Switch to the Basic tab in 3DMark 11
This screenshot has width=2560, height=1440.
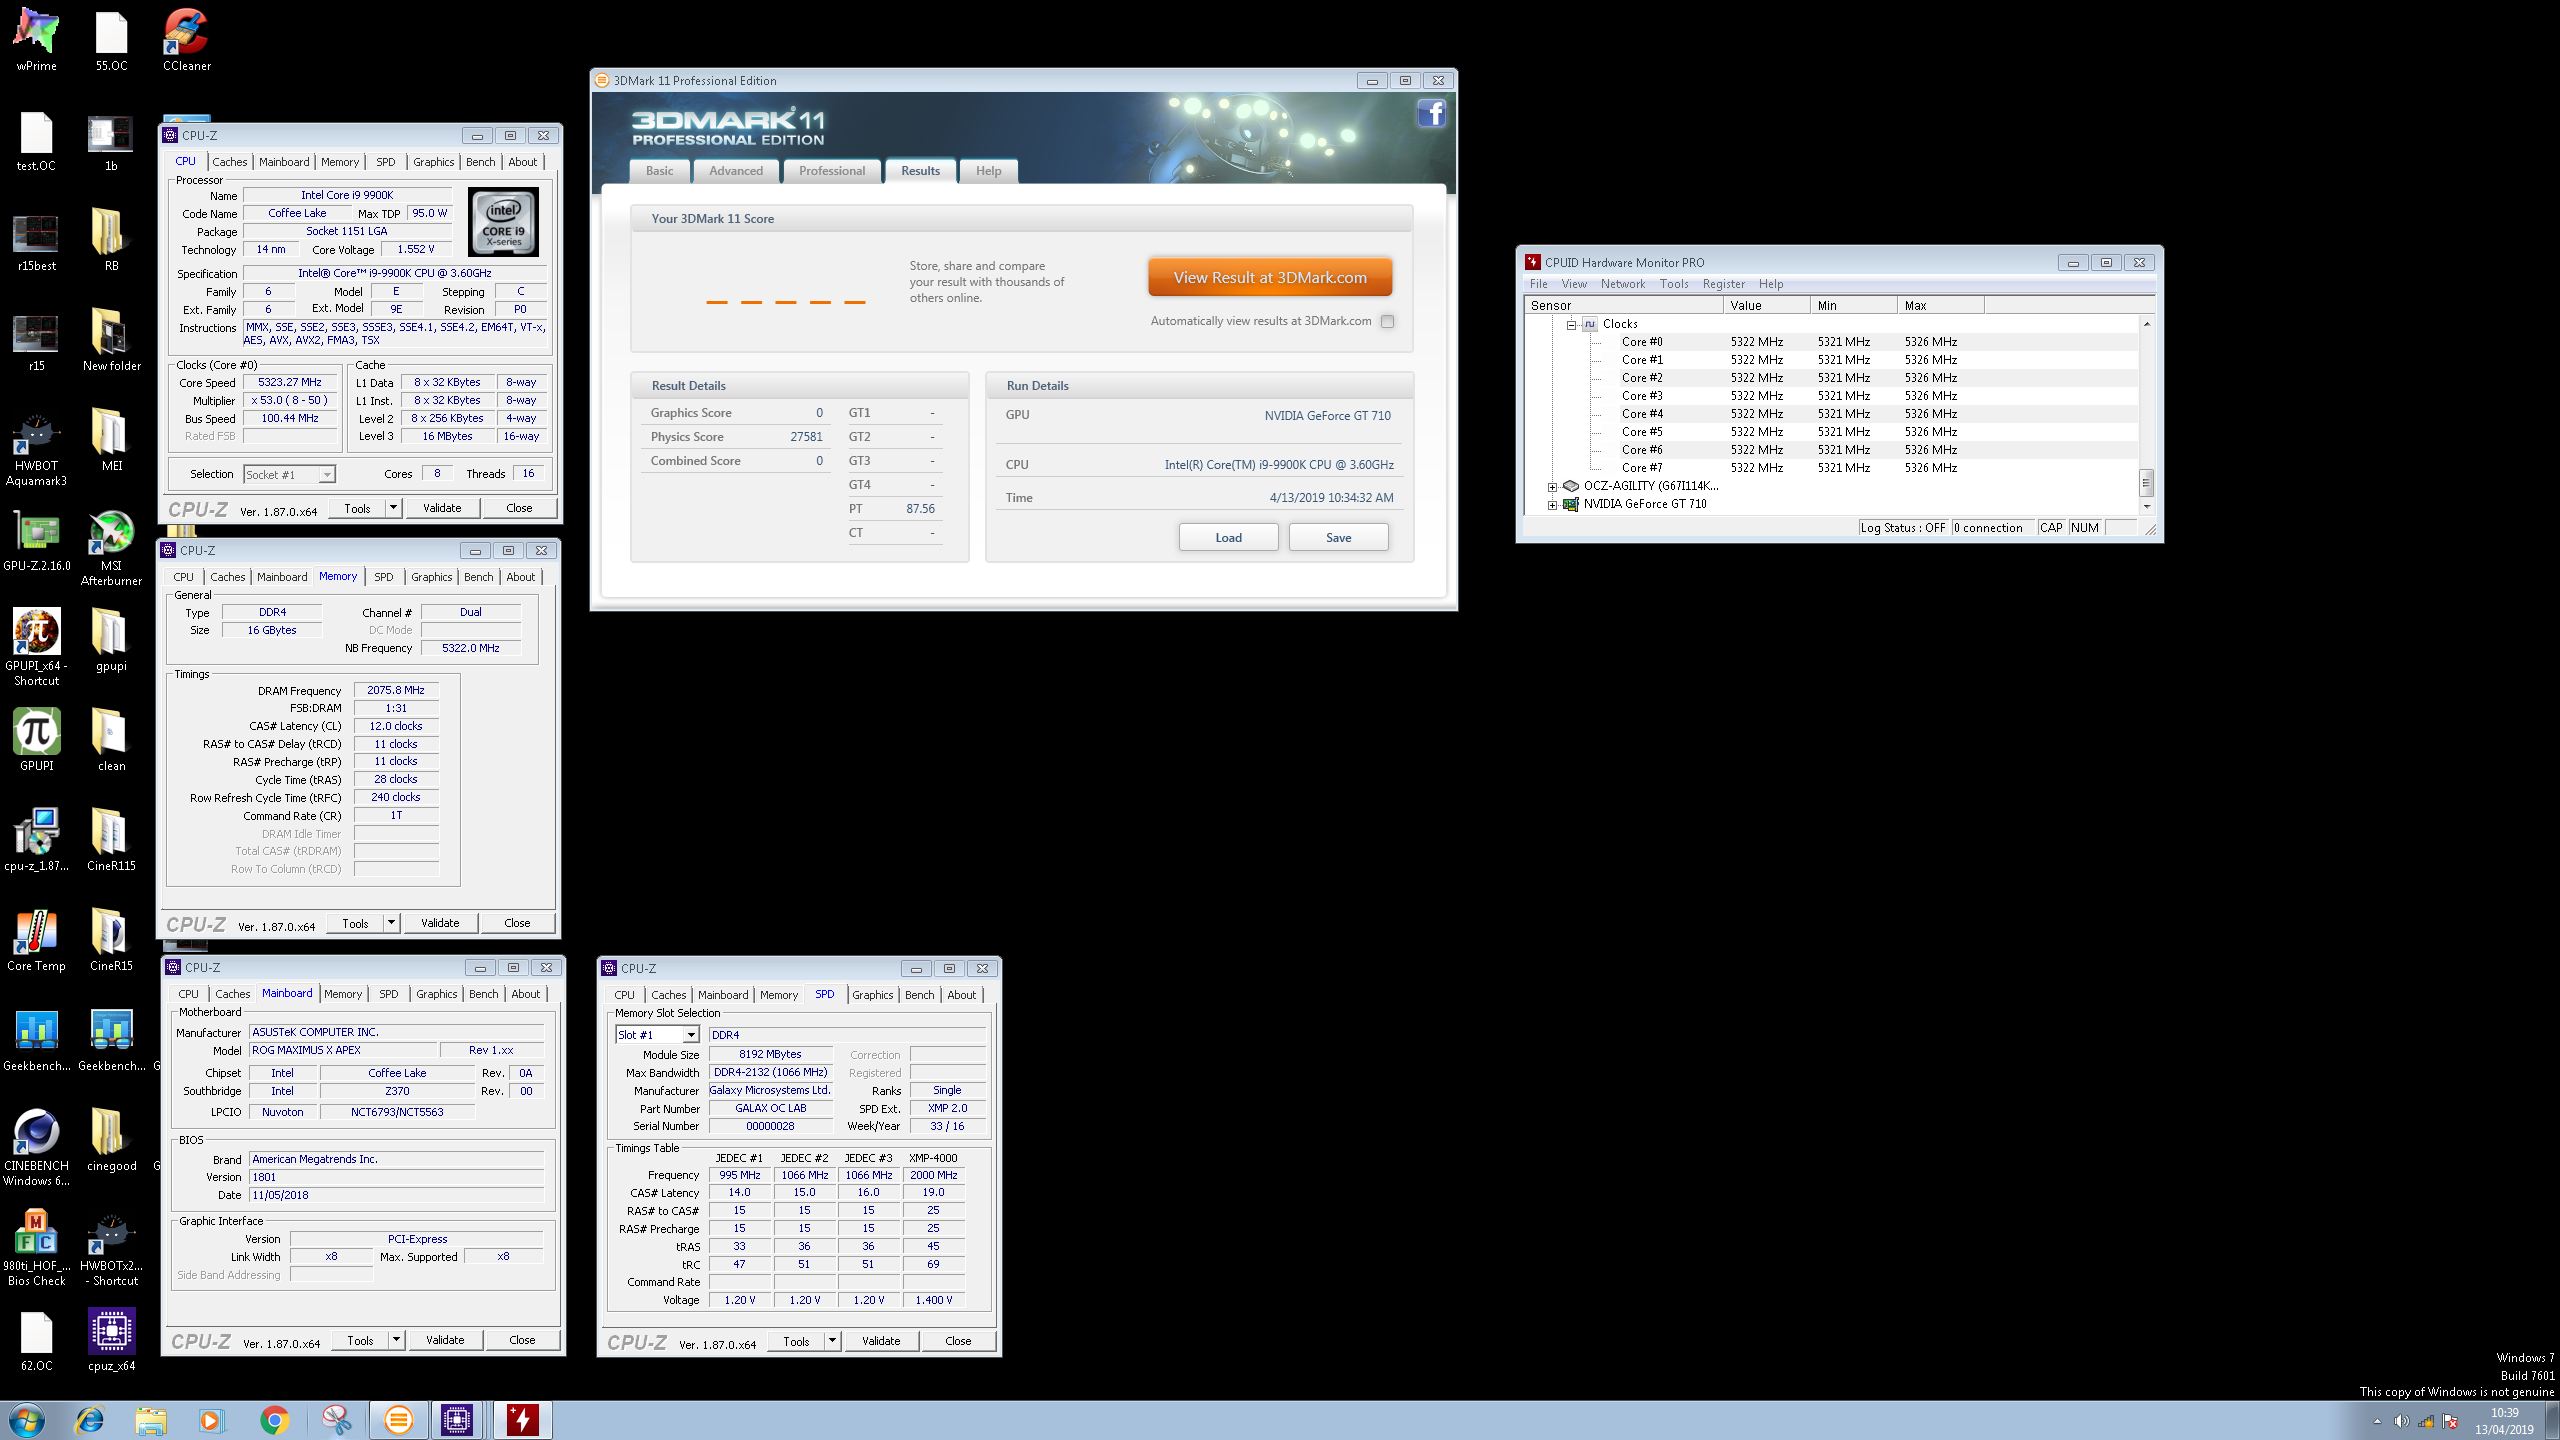pyautogui.click(x=659, y=171)
